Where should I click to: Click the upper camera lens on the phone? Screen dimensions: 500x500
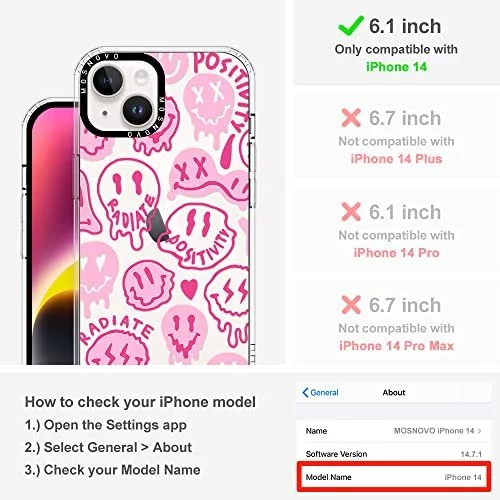point(108,81)
